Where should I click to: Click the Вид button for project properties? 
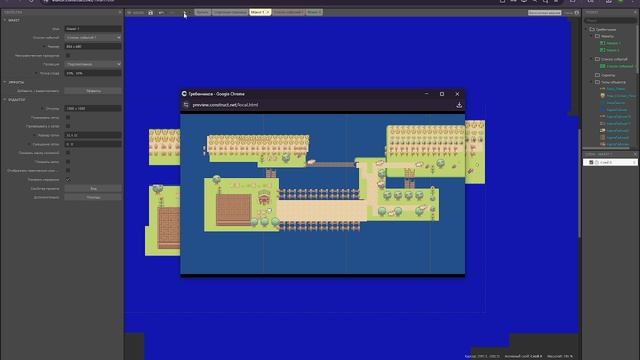[x=93, y=189]
